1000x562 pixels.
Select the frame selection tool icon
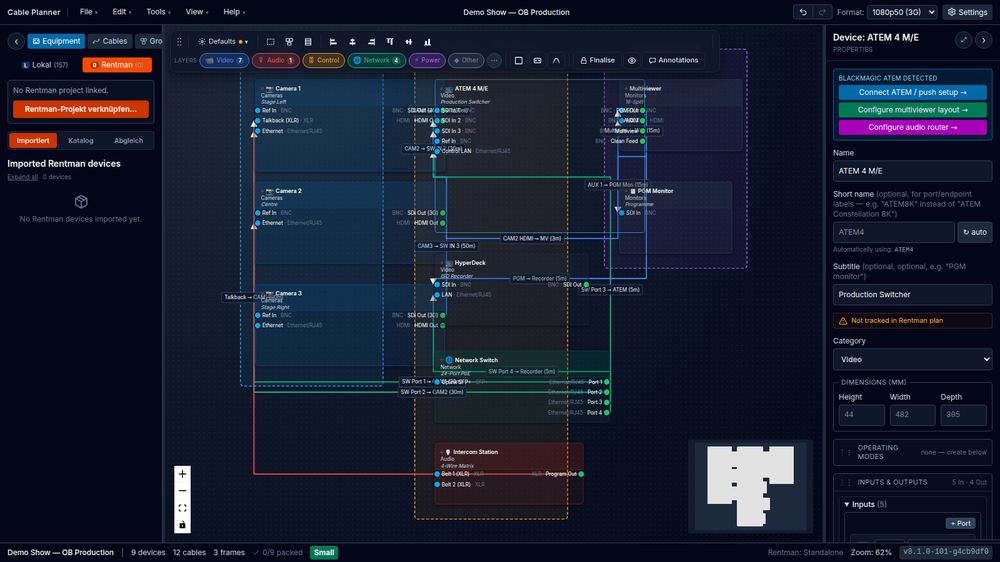pos(270,41)
